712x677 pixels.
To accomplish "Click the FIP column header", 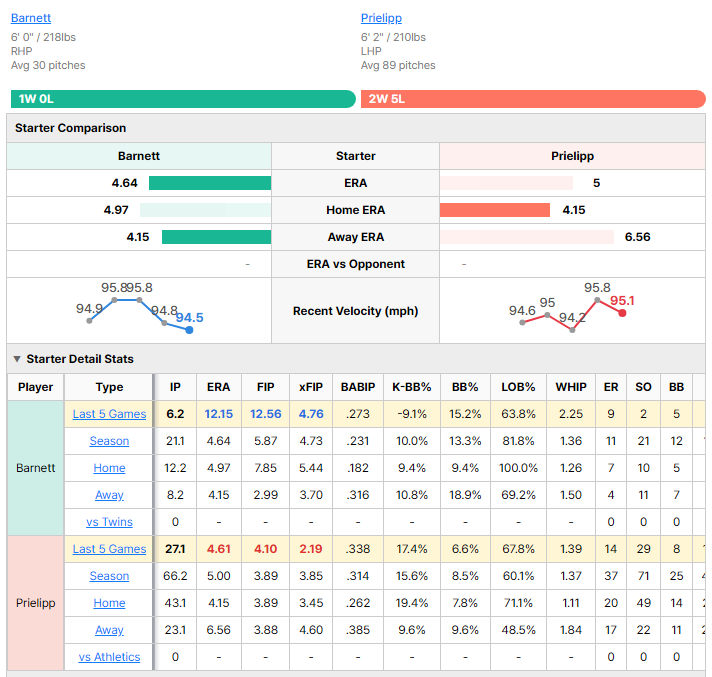I will pyautogui.click(x=265, y=387).
